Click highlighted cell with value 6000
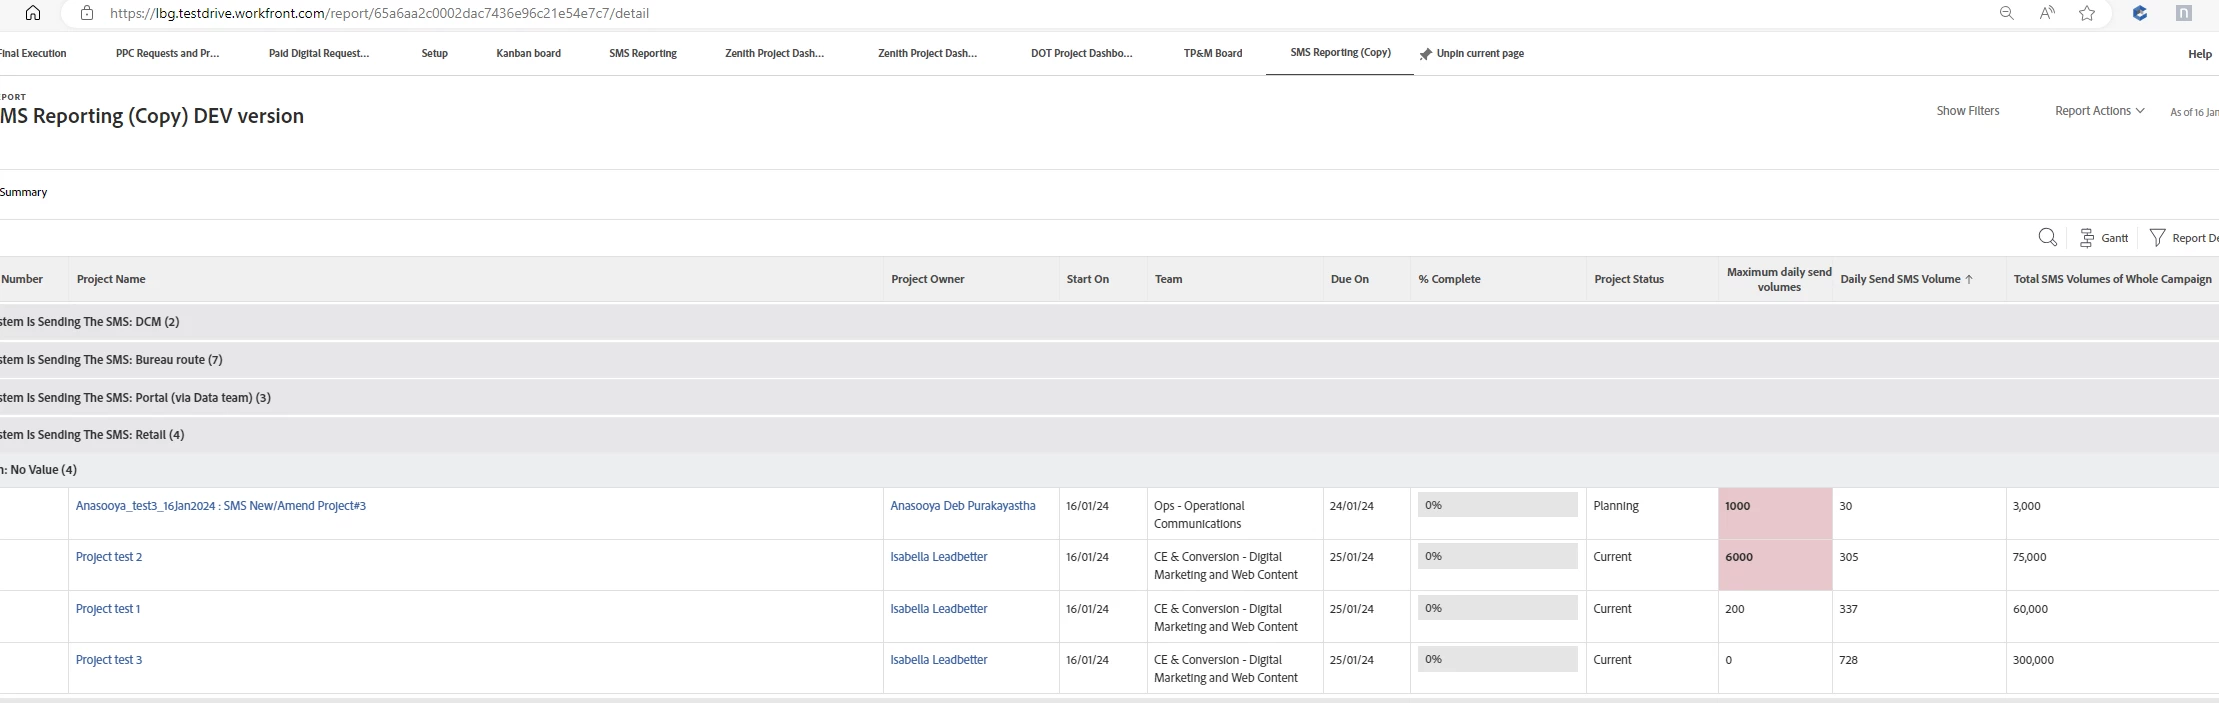This screenshot has width=2219, height=703. click(1775, 565)
